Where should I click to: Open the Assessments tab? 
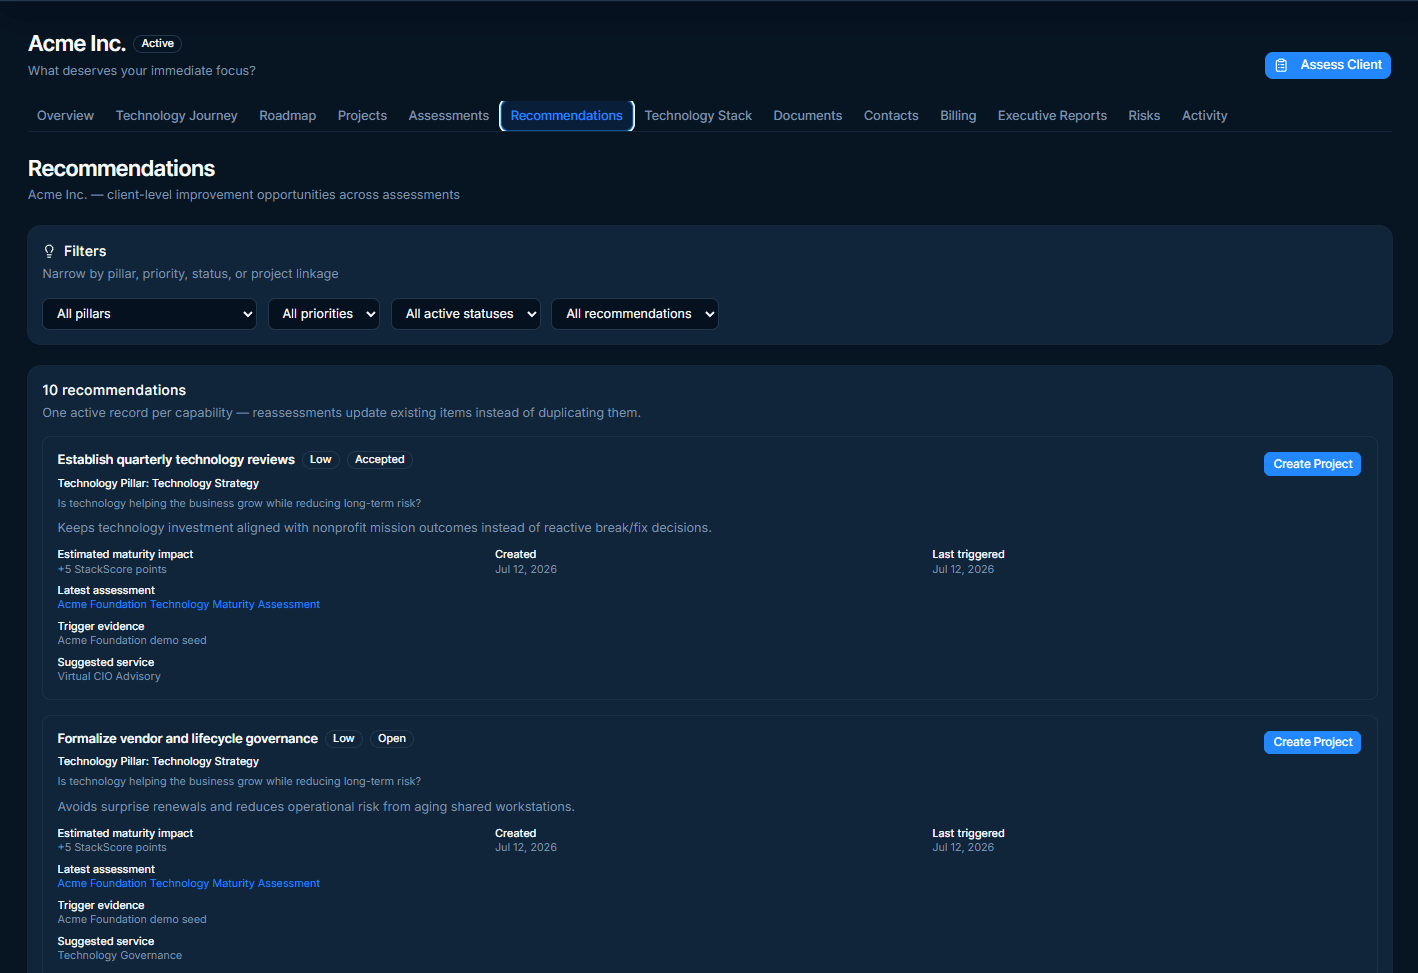449,116
